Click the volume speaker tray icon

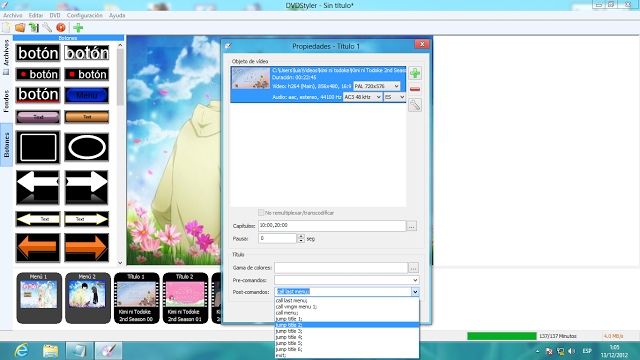pyautogui.click(x=571, y=351)
